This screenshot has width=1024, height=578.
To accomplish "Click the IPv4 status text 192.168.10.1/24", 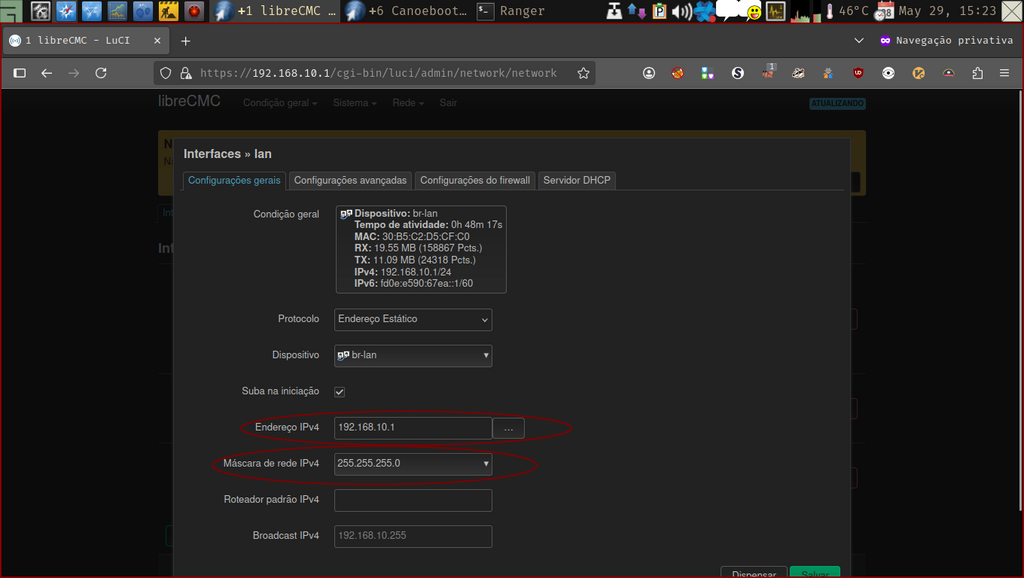I will (x=415, y=272).
